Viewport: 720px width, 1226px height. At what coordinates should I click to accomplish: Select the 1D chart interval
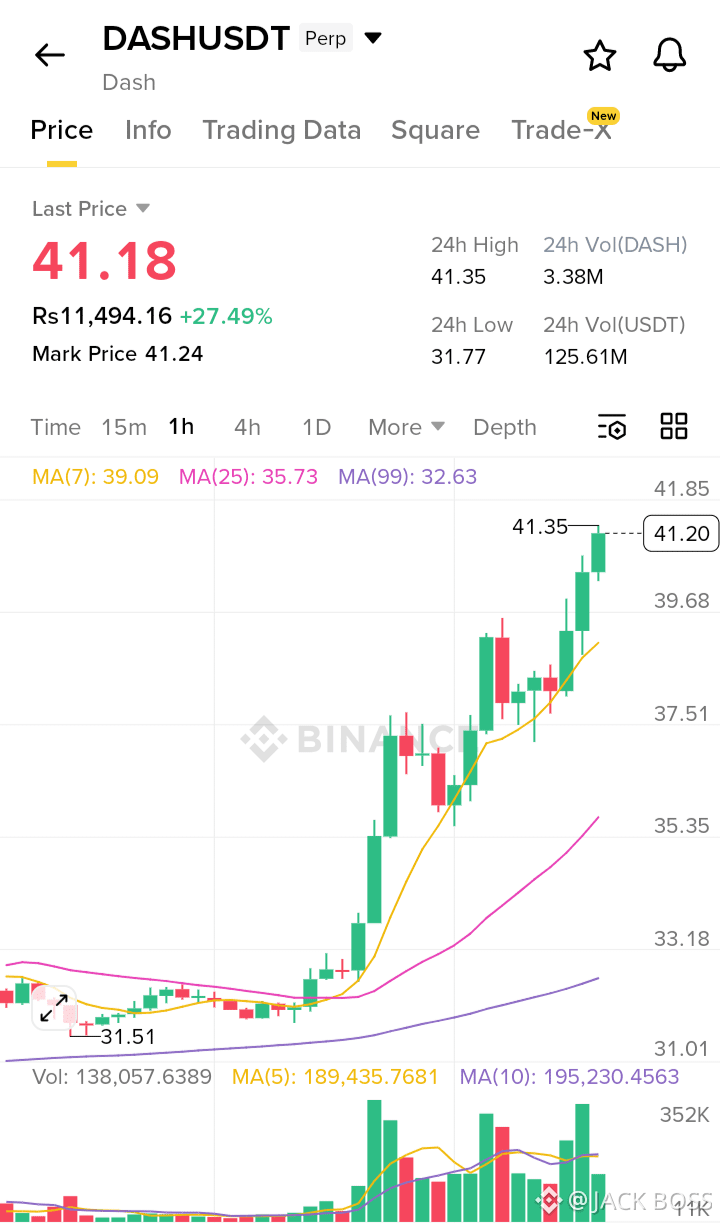pos(316,427)
